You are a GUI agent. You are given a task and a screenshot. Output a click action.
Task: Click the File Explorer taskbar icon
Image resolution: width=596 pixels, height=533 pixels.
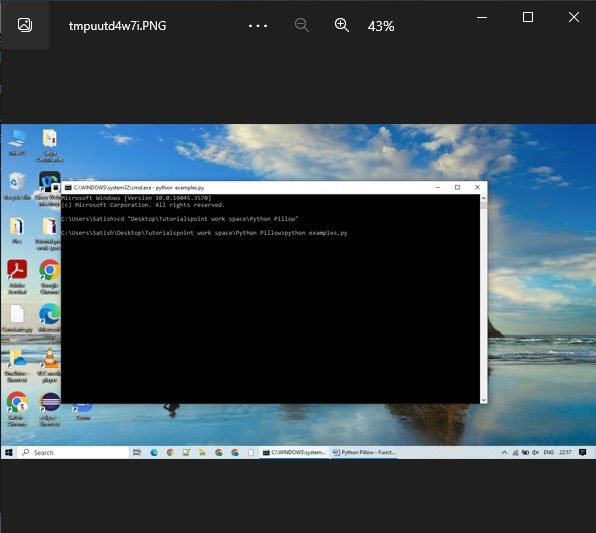[202, 452]
